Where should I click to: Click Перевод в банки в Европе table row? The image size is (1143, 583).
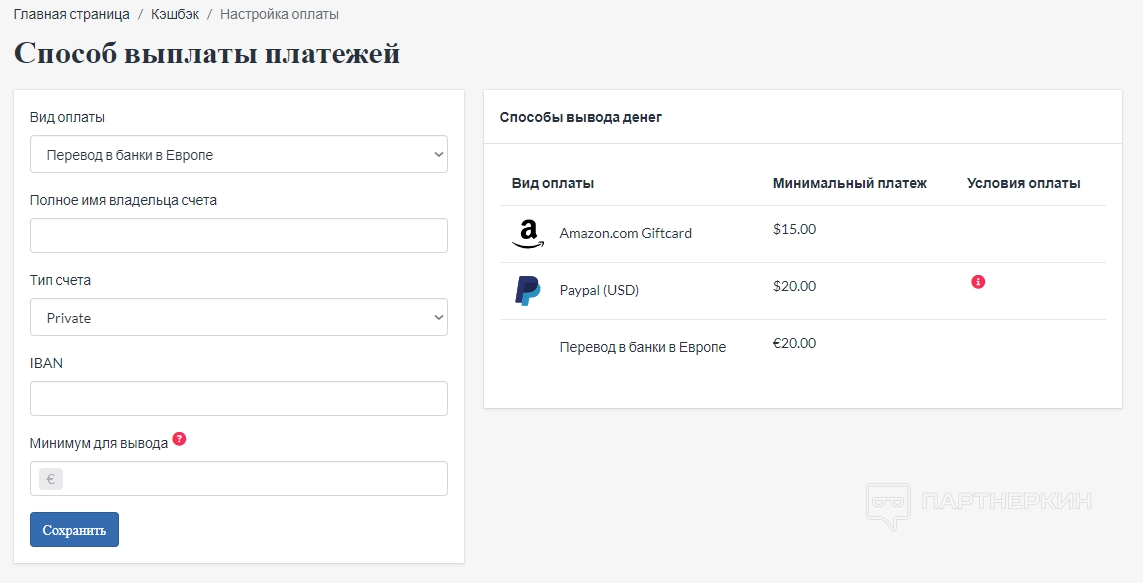(x=643, y=347)
